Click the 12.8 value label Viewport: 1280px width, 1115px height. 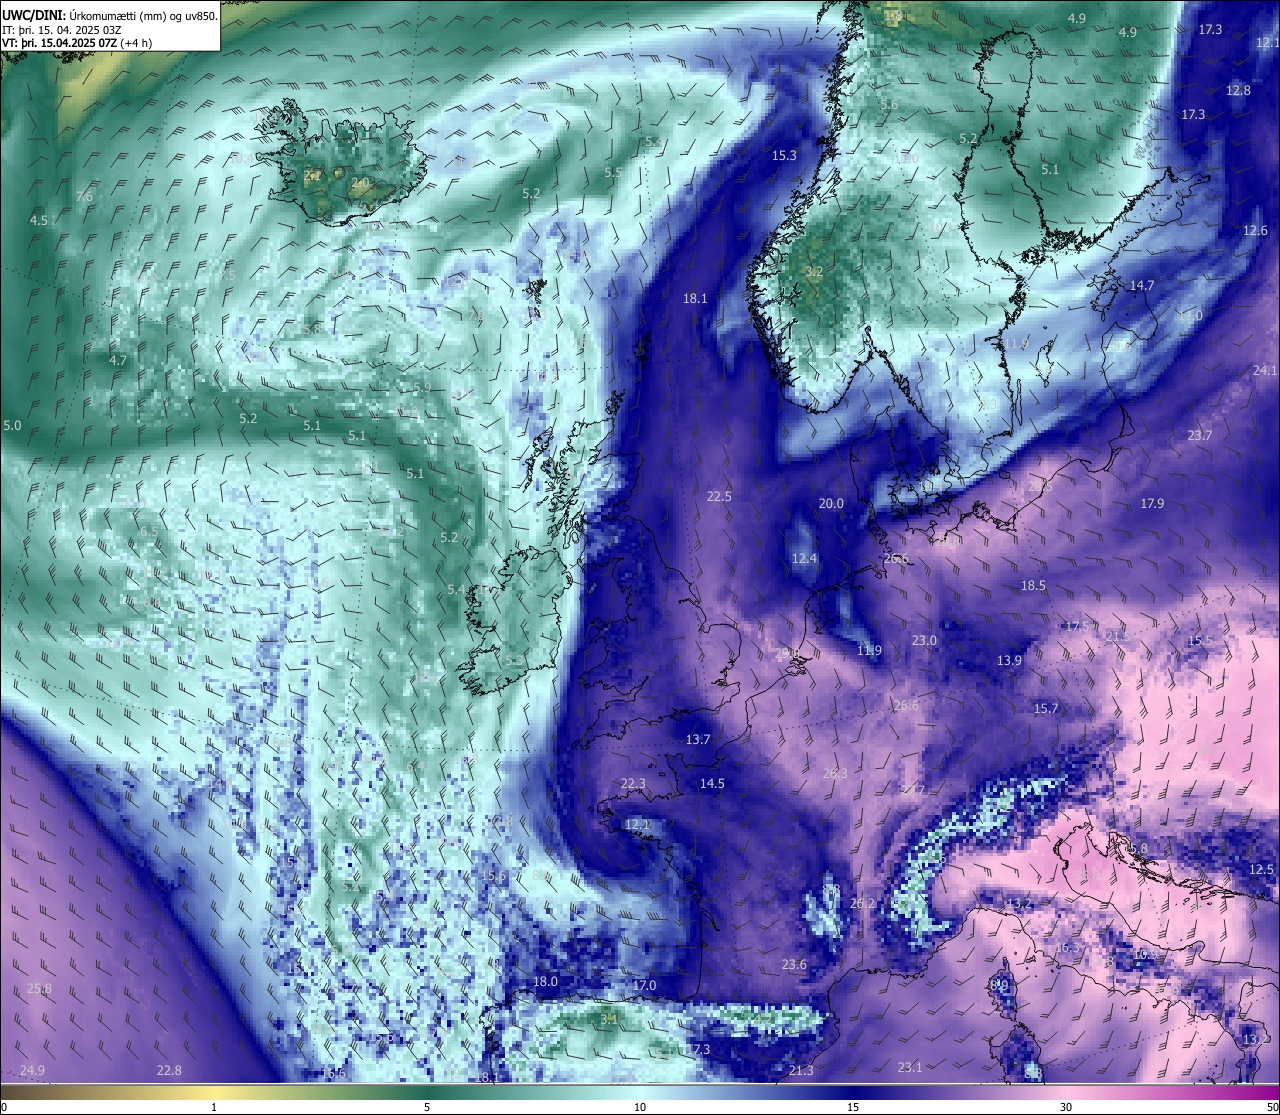pyautogui.click(x=1238, y=90)
